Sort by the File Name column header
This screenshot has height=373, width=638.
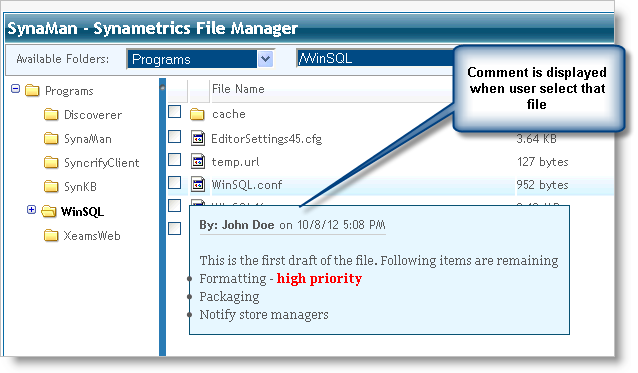click(x=238, y=89)
